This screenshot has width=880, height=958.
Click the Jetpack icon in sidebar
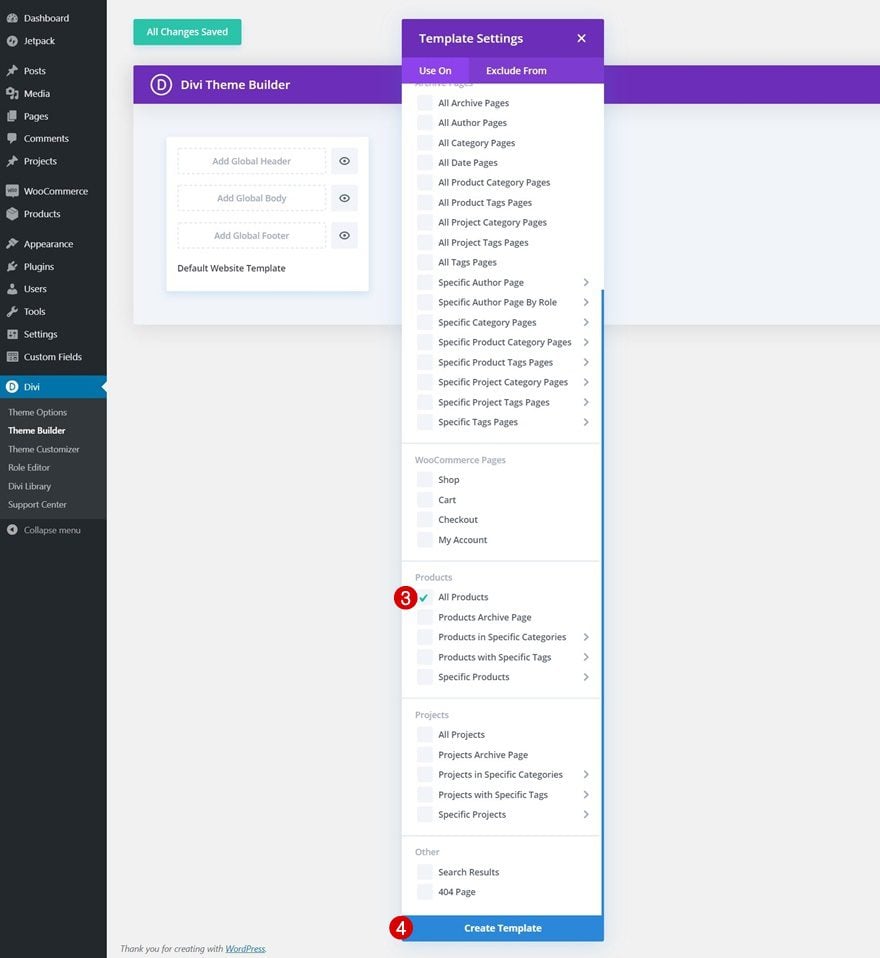12,41
